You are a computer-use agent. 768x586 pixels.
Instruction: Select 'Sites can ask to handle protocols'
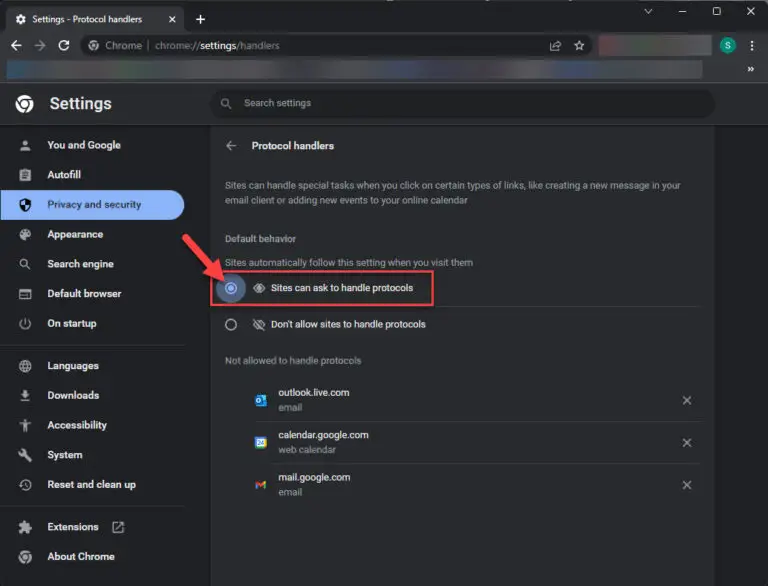231,288
